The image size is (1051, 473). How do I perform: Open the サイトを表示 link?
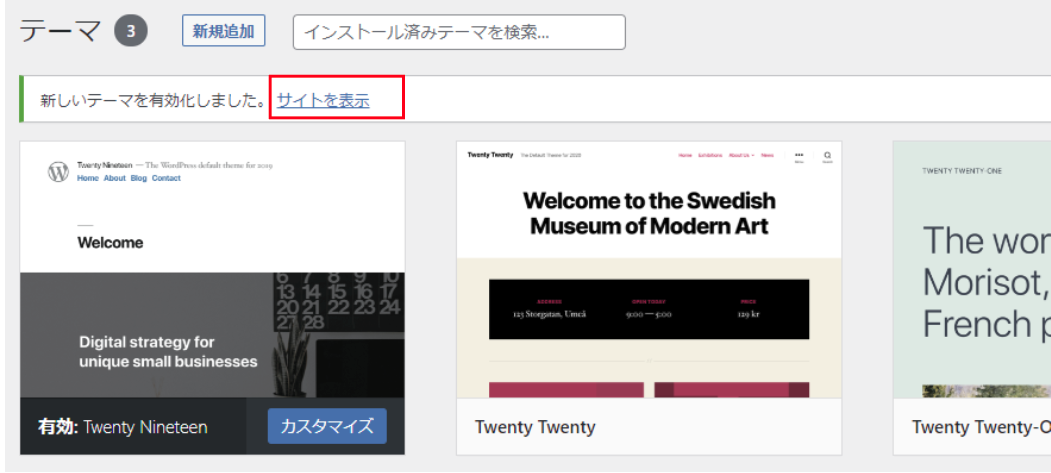pos(323,100)
